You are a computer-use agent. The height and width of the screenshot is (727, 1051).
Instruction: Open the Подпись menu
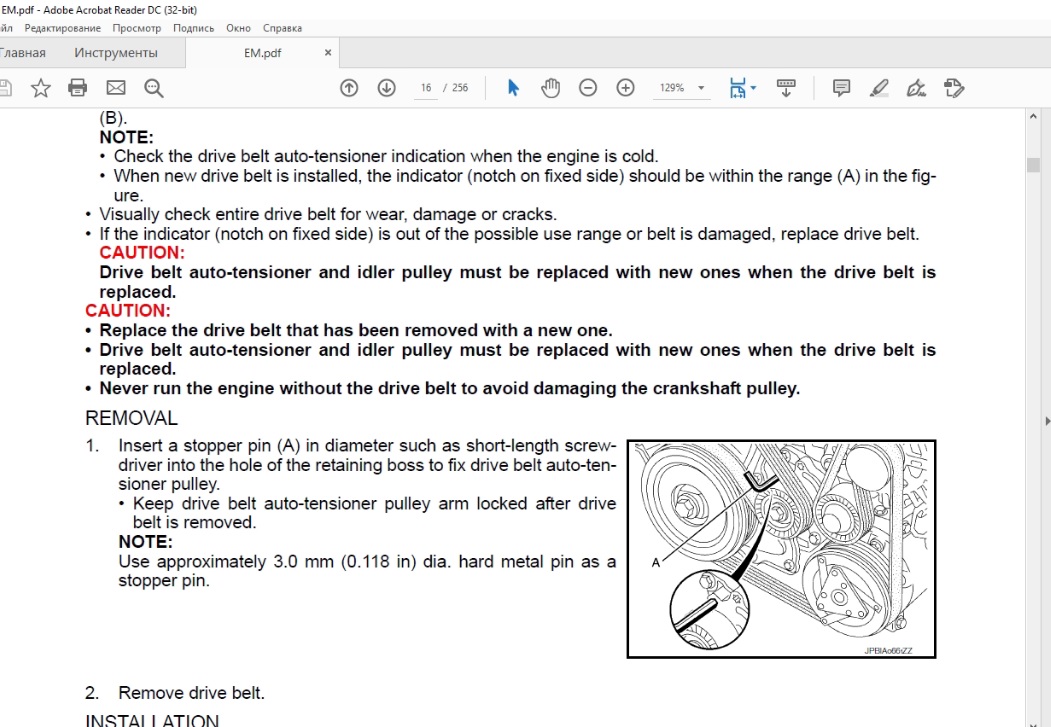tap(194, 28)
